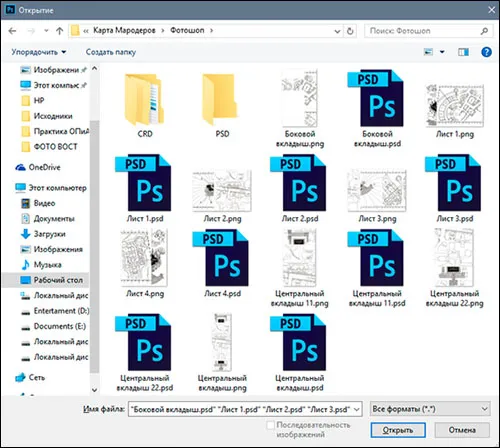This screenshot has width=500, height=448.
Task: Click the Открыть button
Action: click(x=398, y=430)
